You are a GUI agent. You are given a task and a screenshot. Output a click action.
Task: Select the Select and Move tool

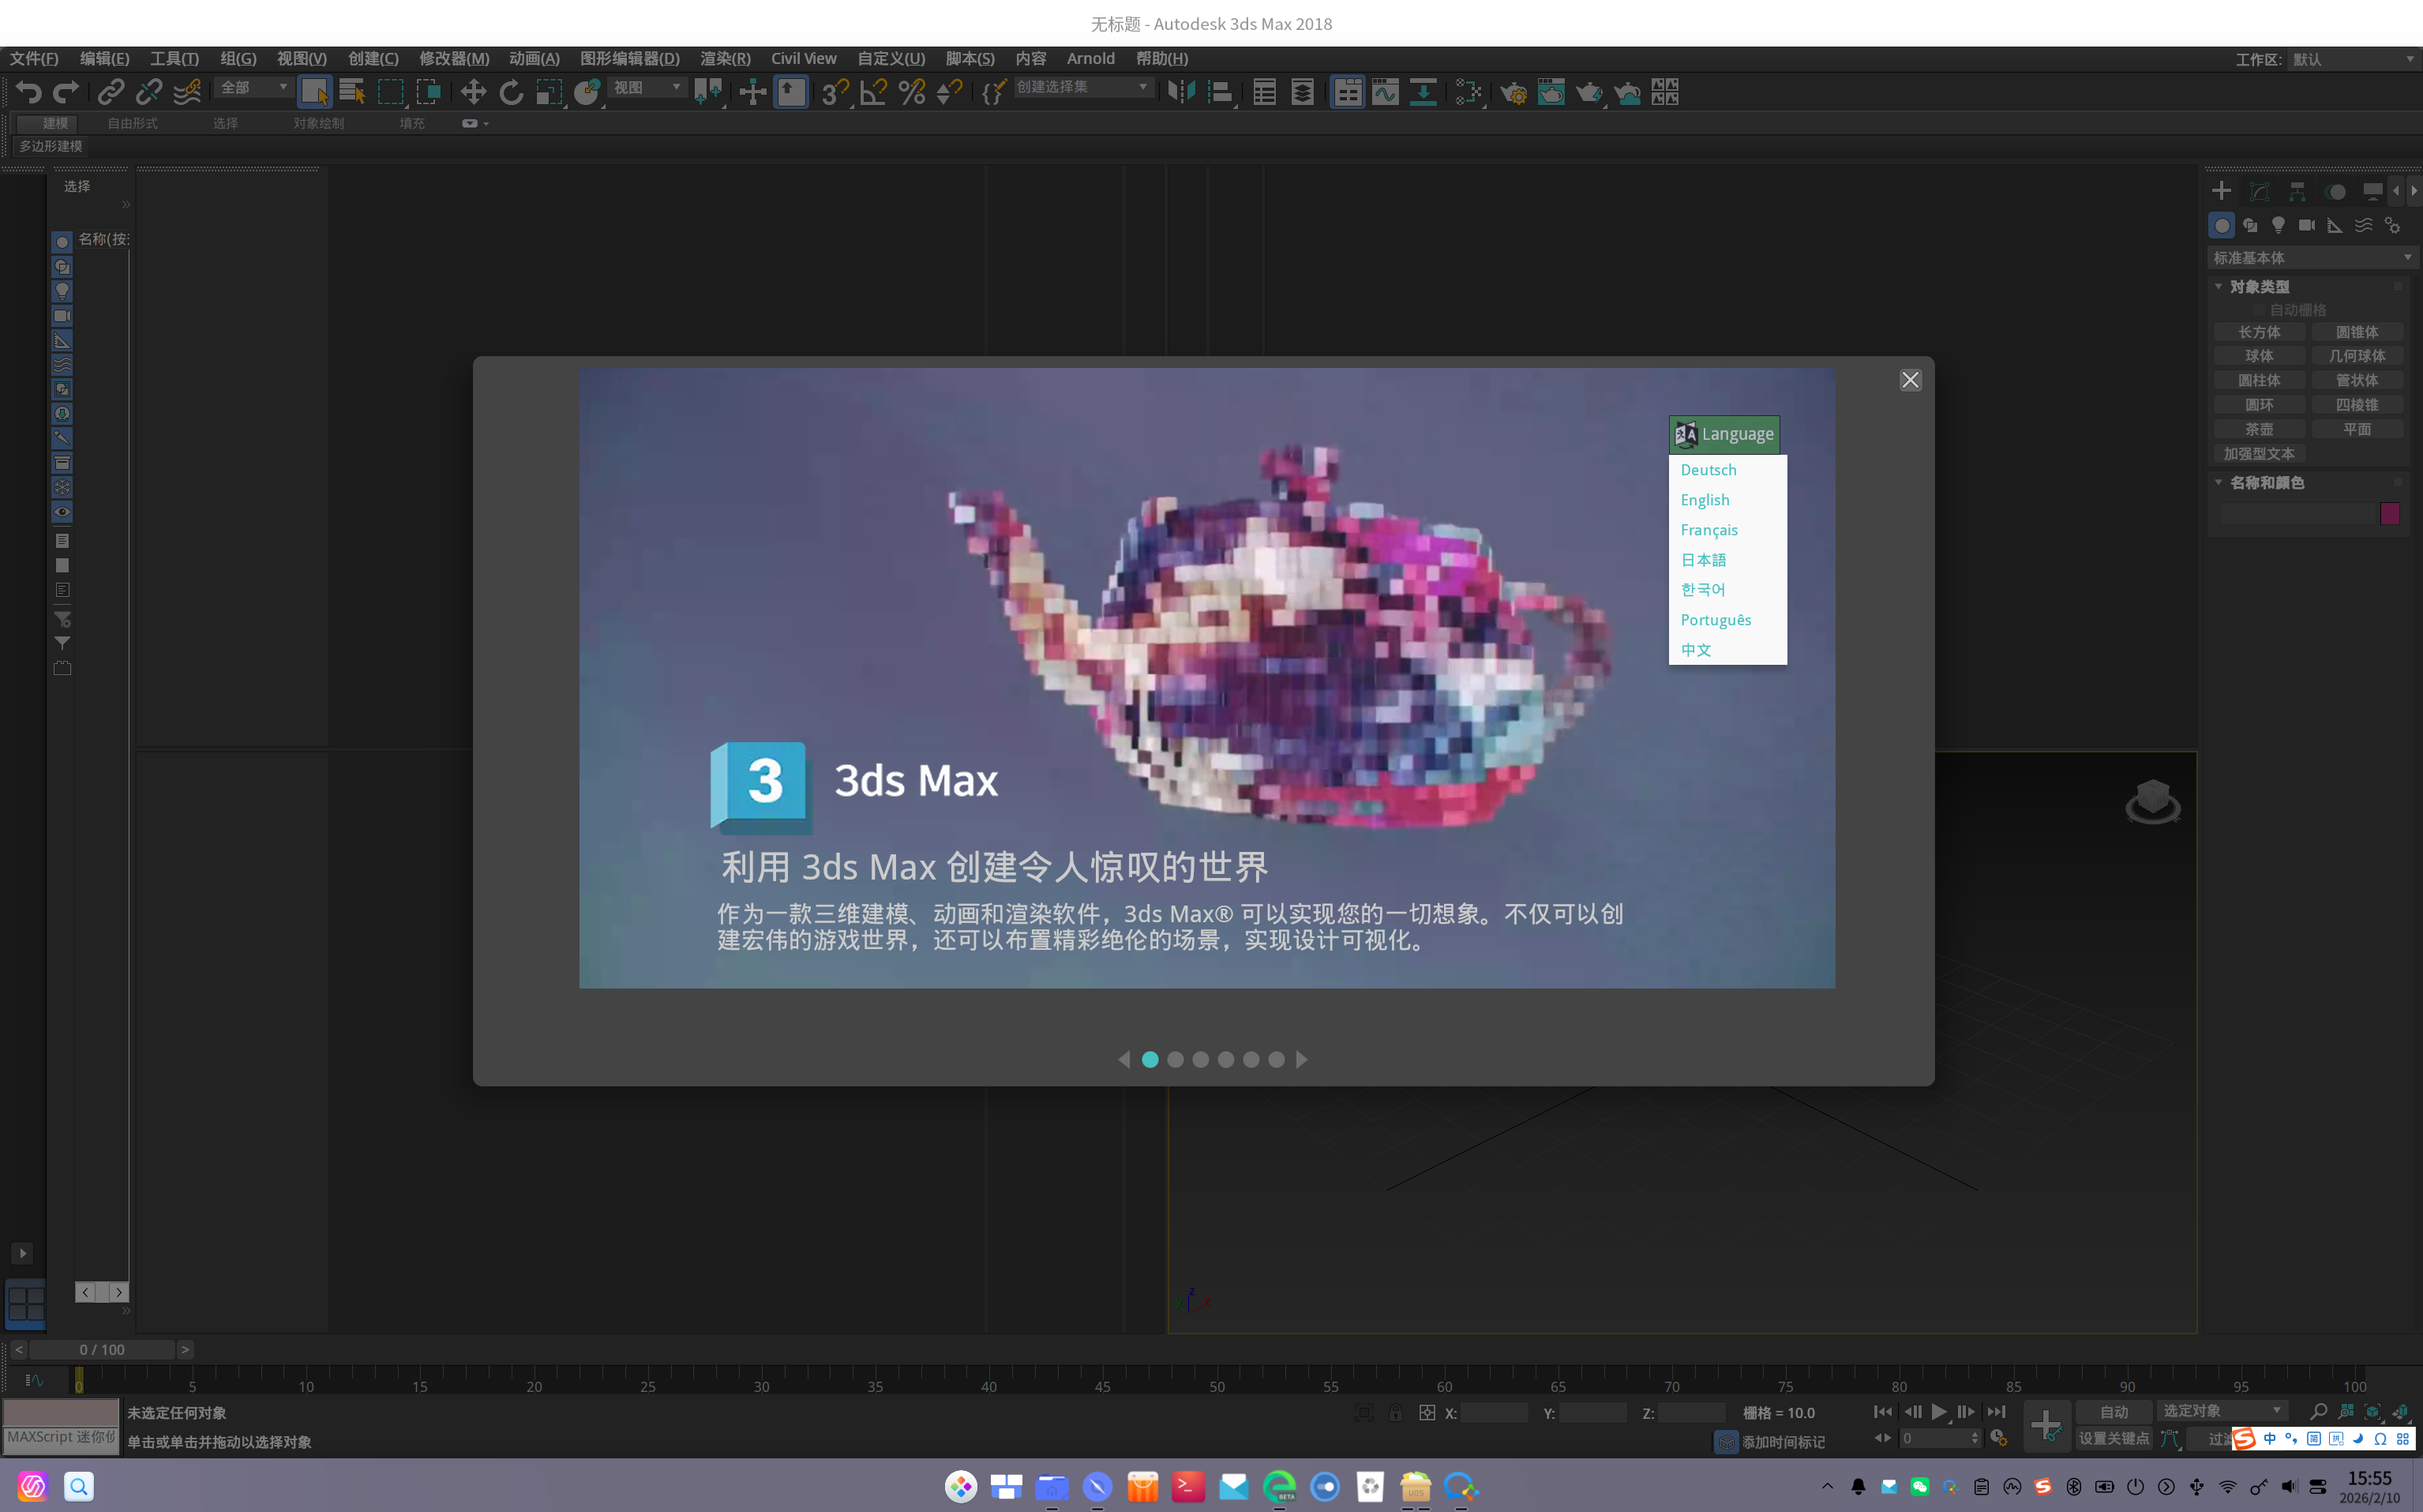click(x=474, y=92)
